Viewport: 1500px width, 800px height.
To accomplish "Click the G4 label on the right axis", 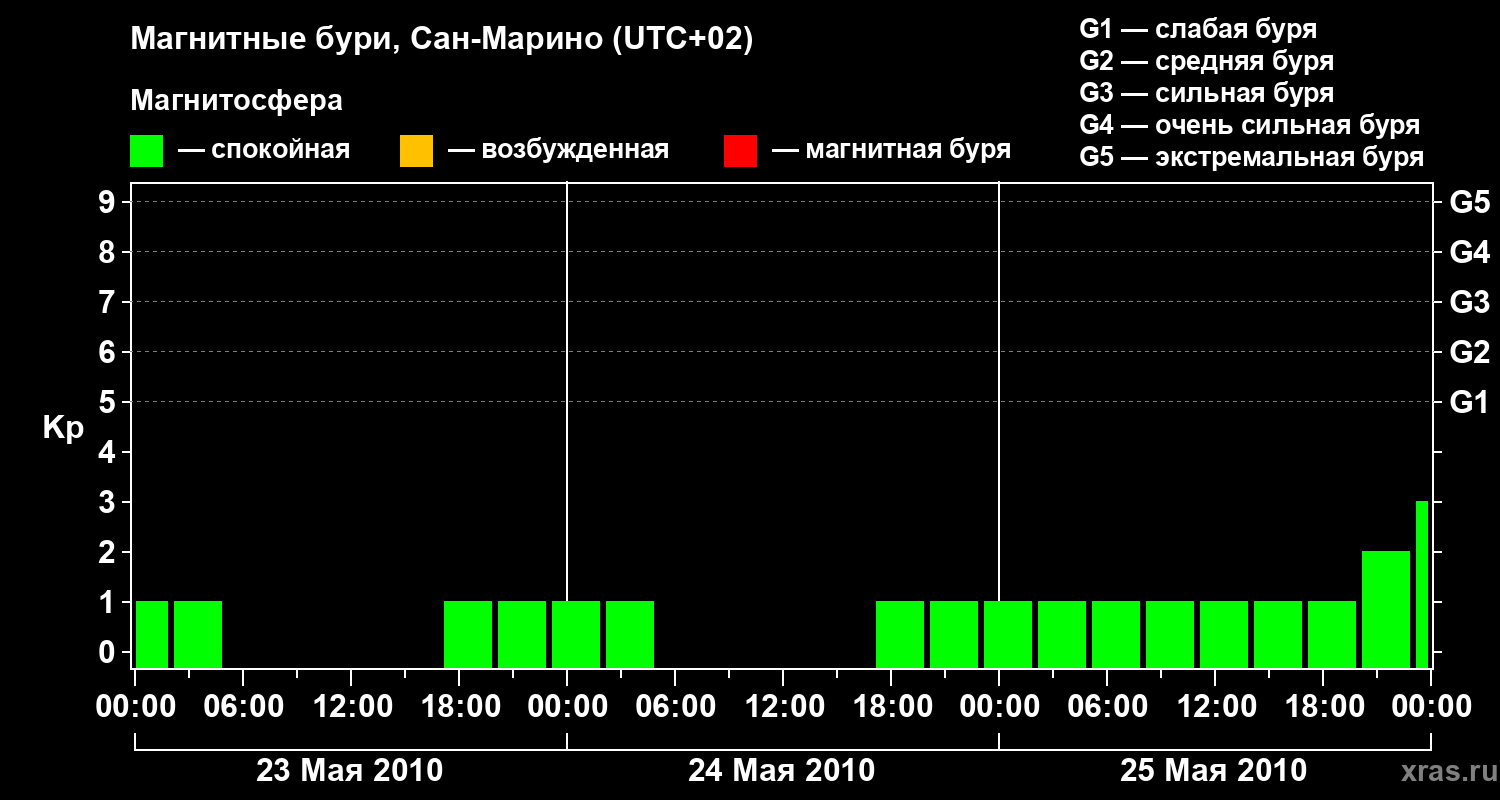I will click(x=1469, y=252).
